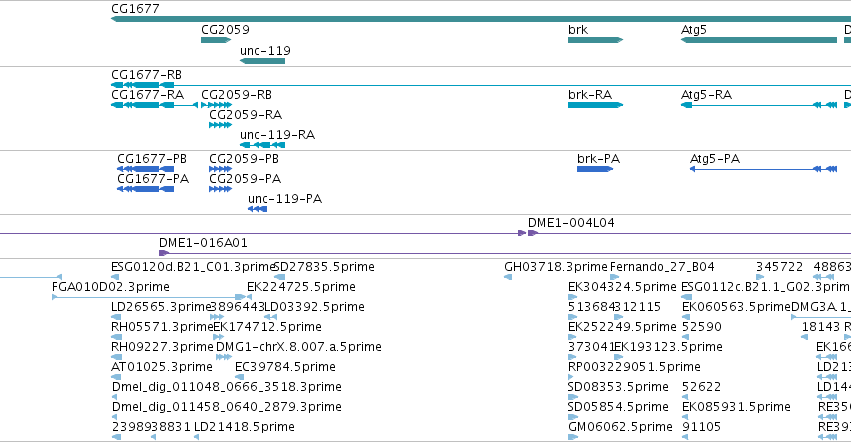Select the GH03718.3prime EST label
Viewport: 851px width, 442px height.
click(x=556, y=267)
